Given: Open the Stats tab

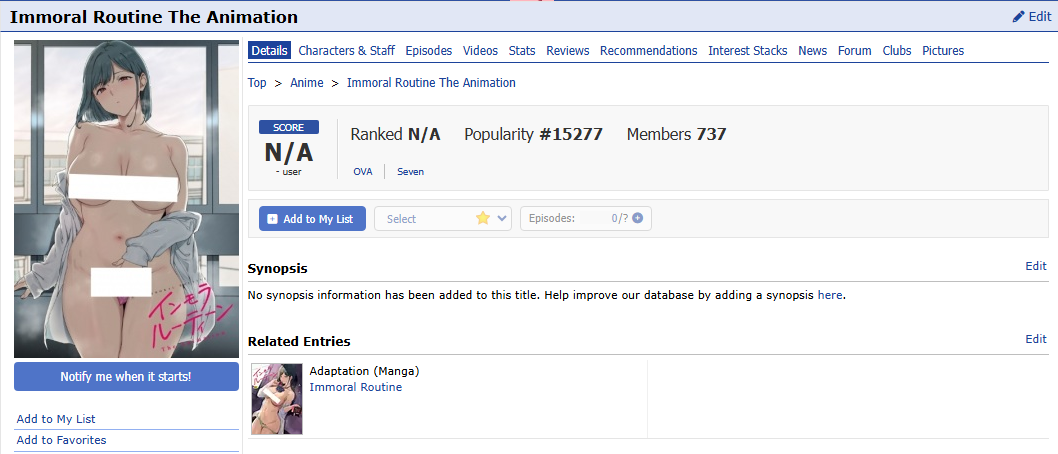Looking at the screenshot, I should coord(521,51).
